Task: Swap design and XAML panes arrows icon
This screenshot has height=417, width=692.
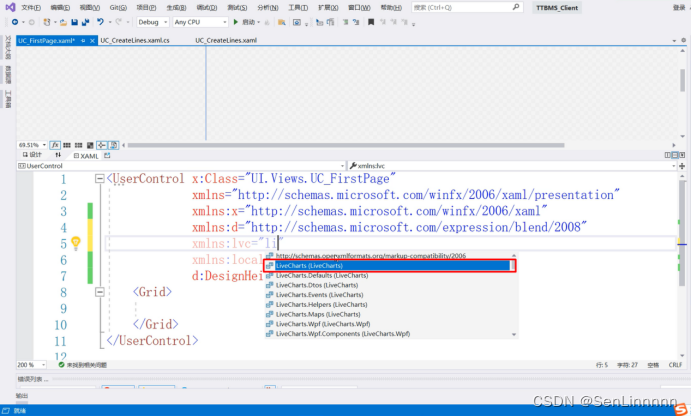Action: tap(58, 155)
